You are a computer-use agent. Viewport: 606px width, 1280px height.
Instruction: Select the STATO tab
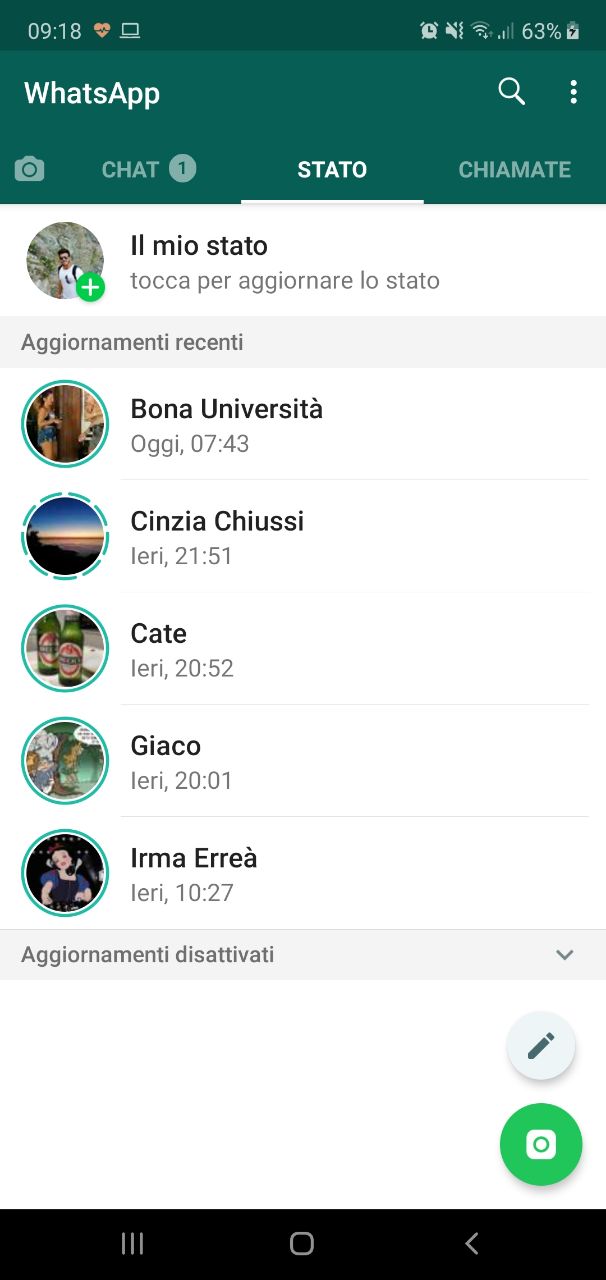(x=332, y=169)
